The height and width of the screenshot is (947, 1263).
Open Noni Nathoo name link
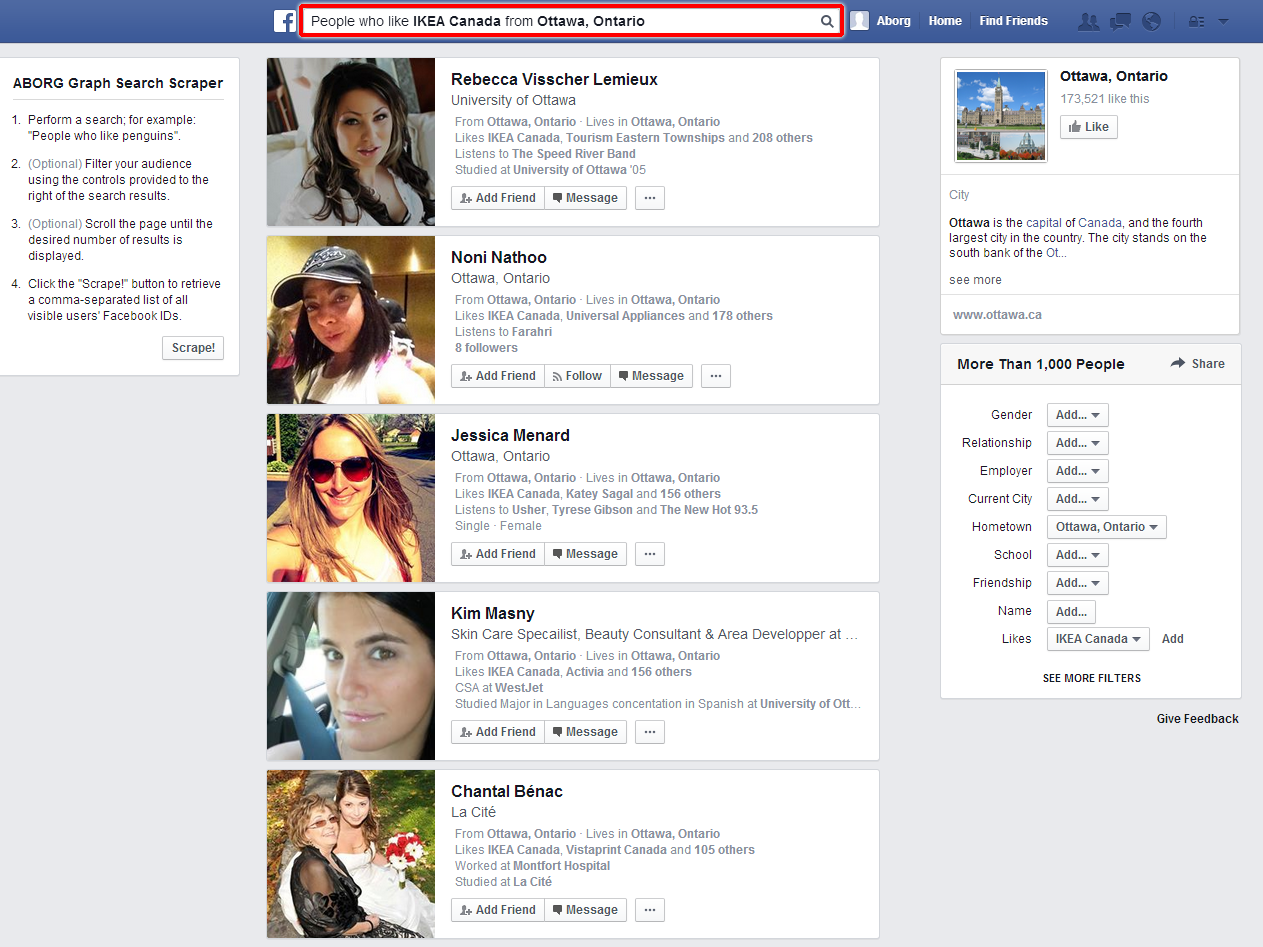coord(499,257)
